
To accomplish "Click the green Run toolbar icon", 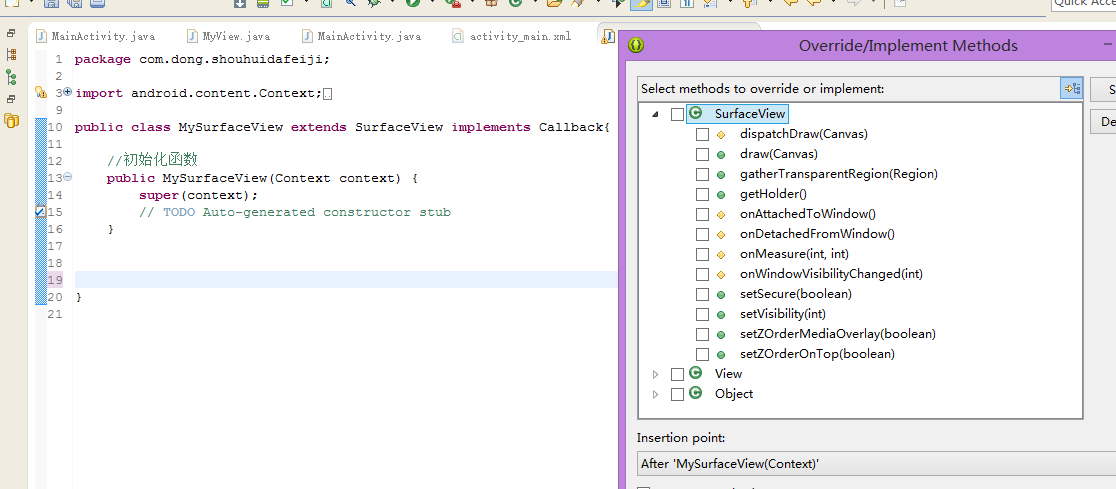I will pyautogui.click(x=413, y=3).
